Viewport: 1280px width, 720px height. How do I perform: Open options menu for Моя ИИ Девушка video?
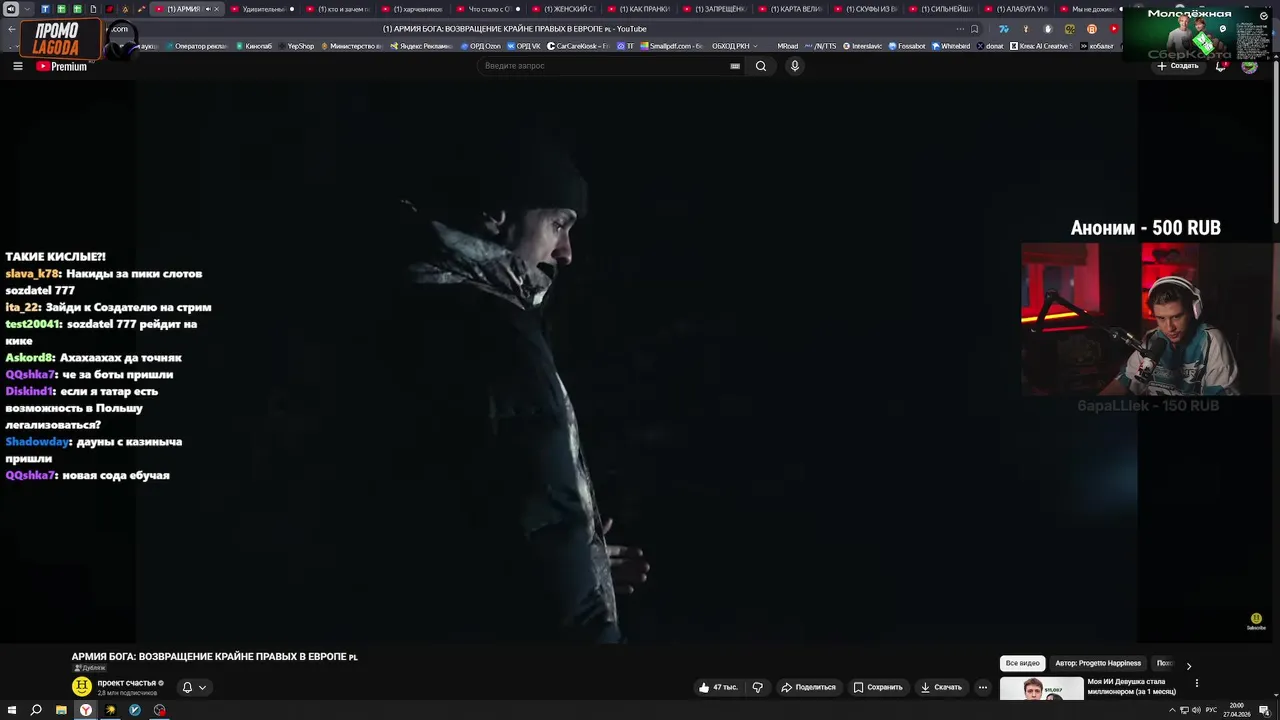tap(1196, 683)
